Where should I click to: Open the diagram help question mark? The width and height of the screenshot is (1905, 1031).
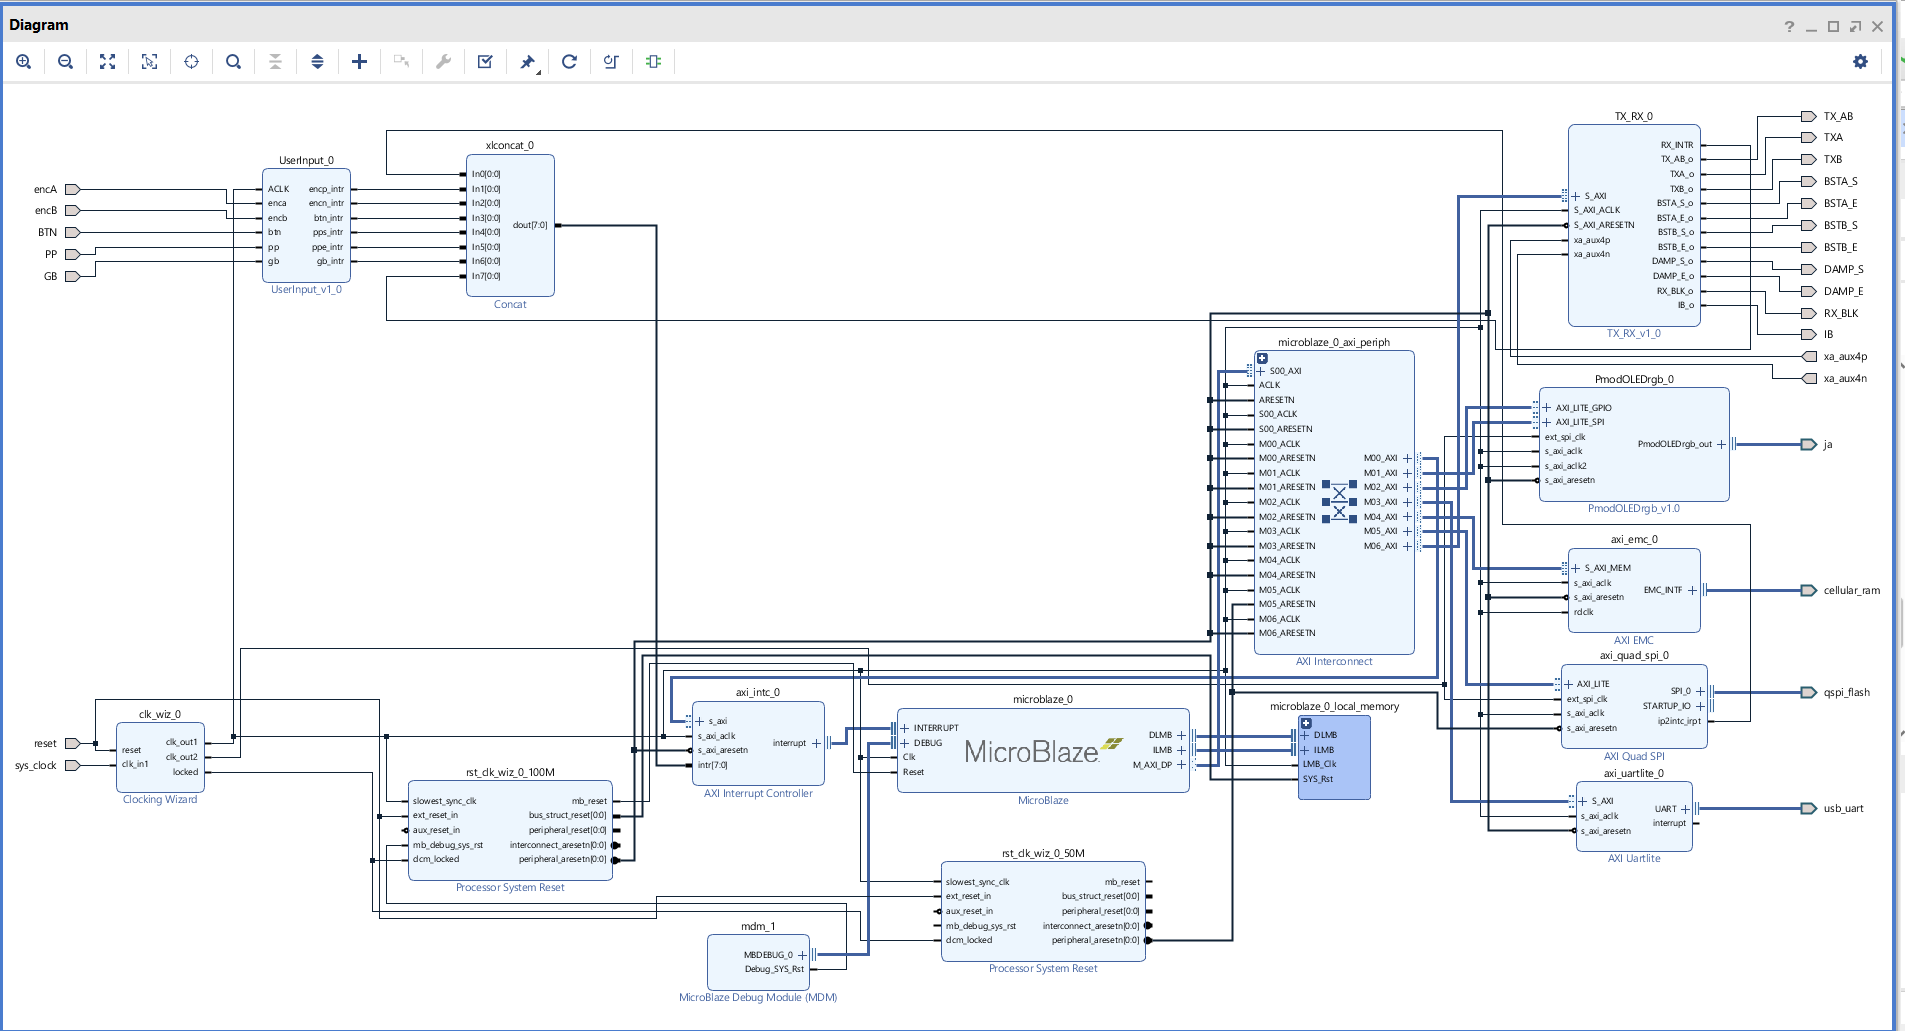1789,26
